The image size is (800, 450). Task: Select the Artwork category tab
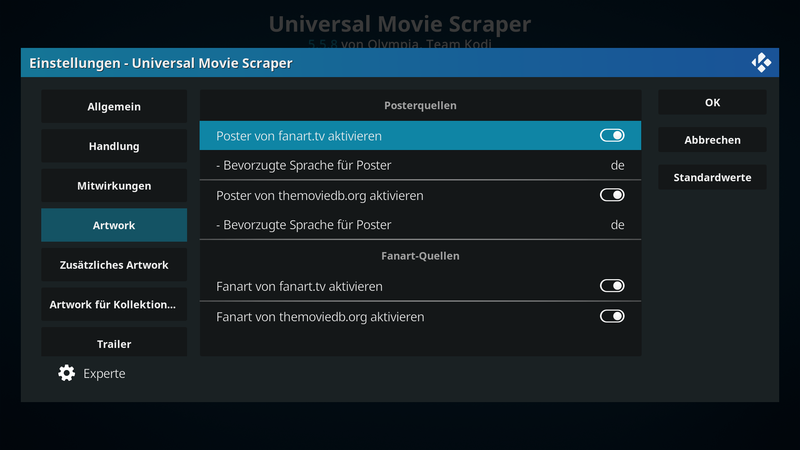114,225
